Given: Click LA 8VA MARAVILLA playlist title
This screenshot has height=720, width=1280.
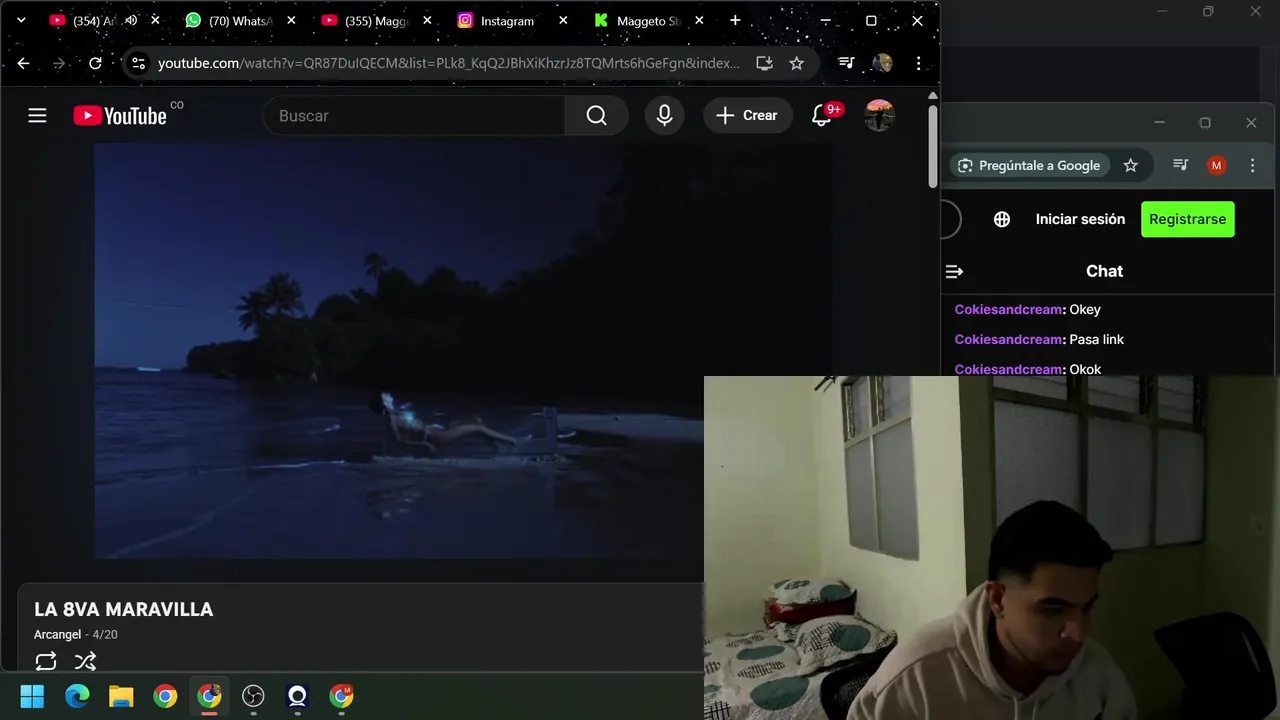Looking at the screenshot, I should tap(124, 610).
